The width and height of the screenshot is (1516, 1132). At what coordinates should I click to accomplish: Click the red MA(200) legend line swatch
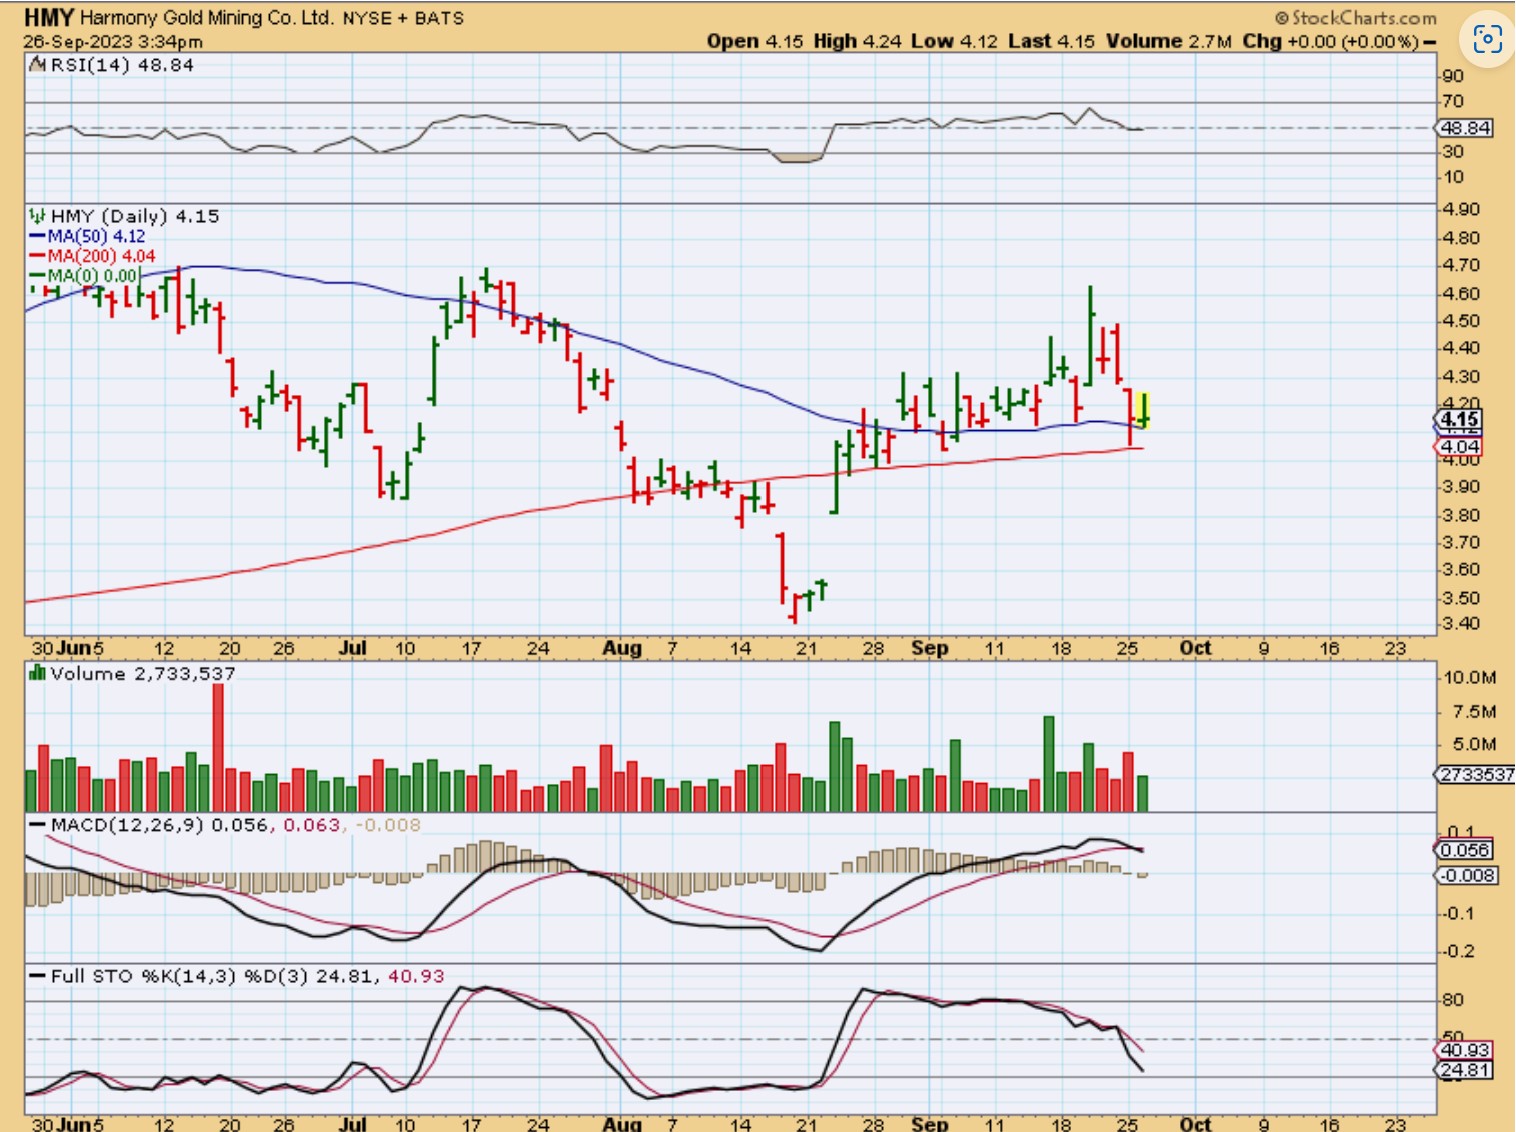(x=37, y=257)
